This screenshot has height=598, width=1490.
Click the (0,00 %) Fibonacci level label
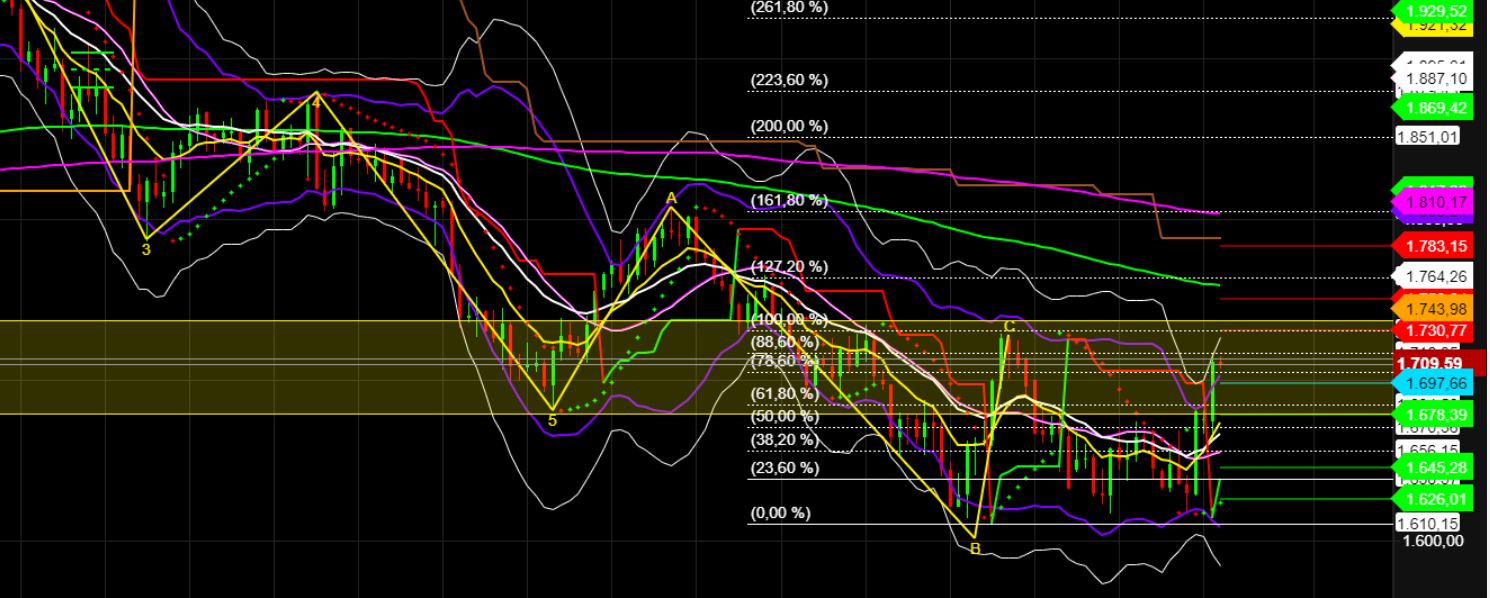coord(781,513)
